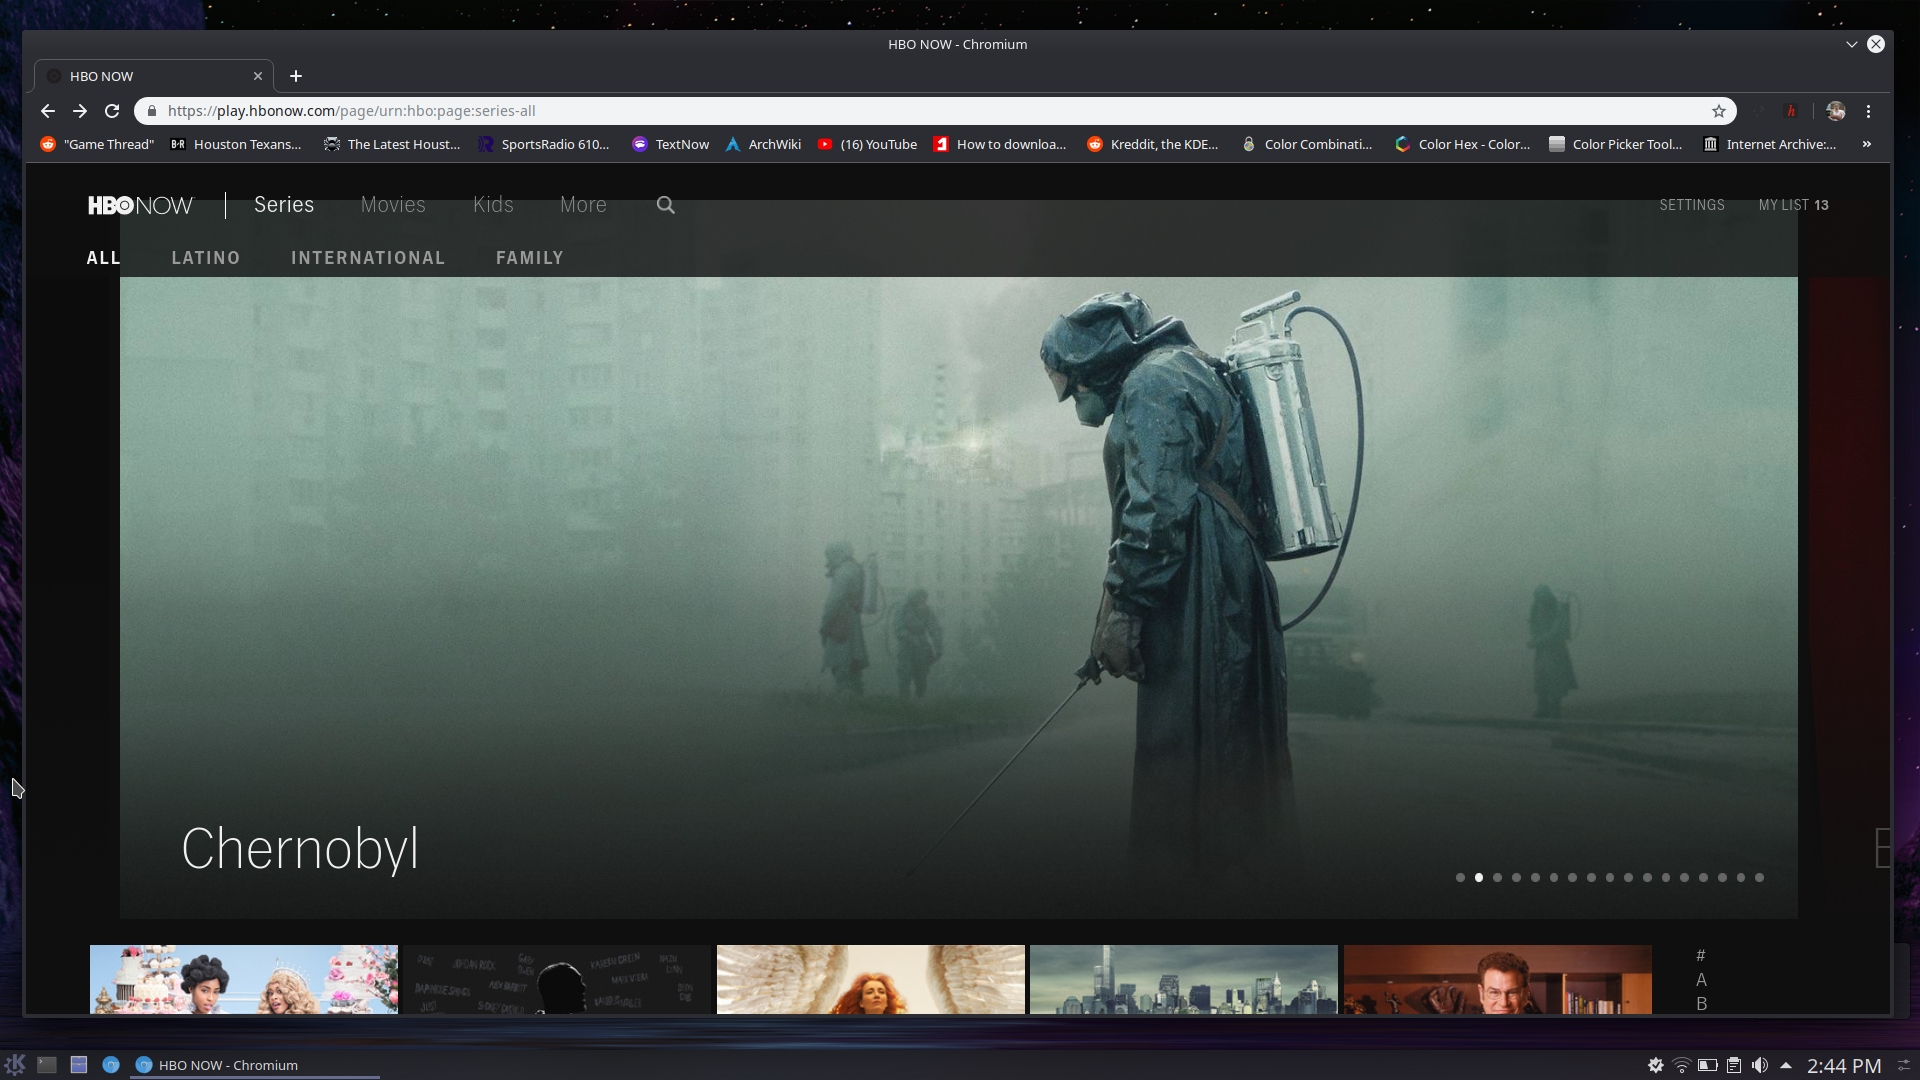Open the "Game Thread" bookmark
Image resolution: width=1920 pixels, height=1080 pixels.
click(x=97, y=144)
